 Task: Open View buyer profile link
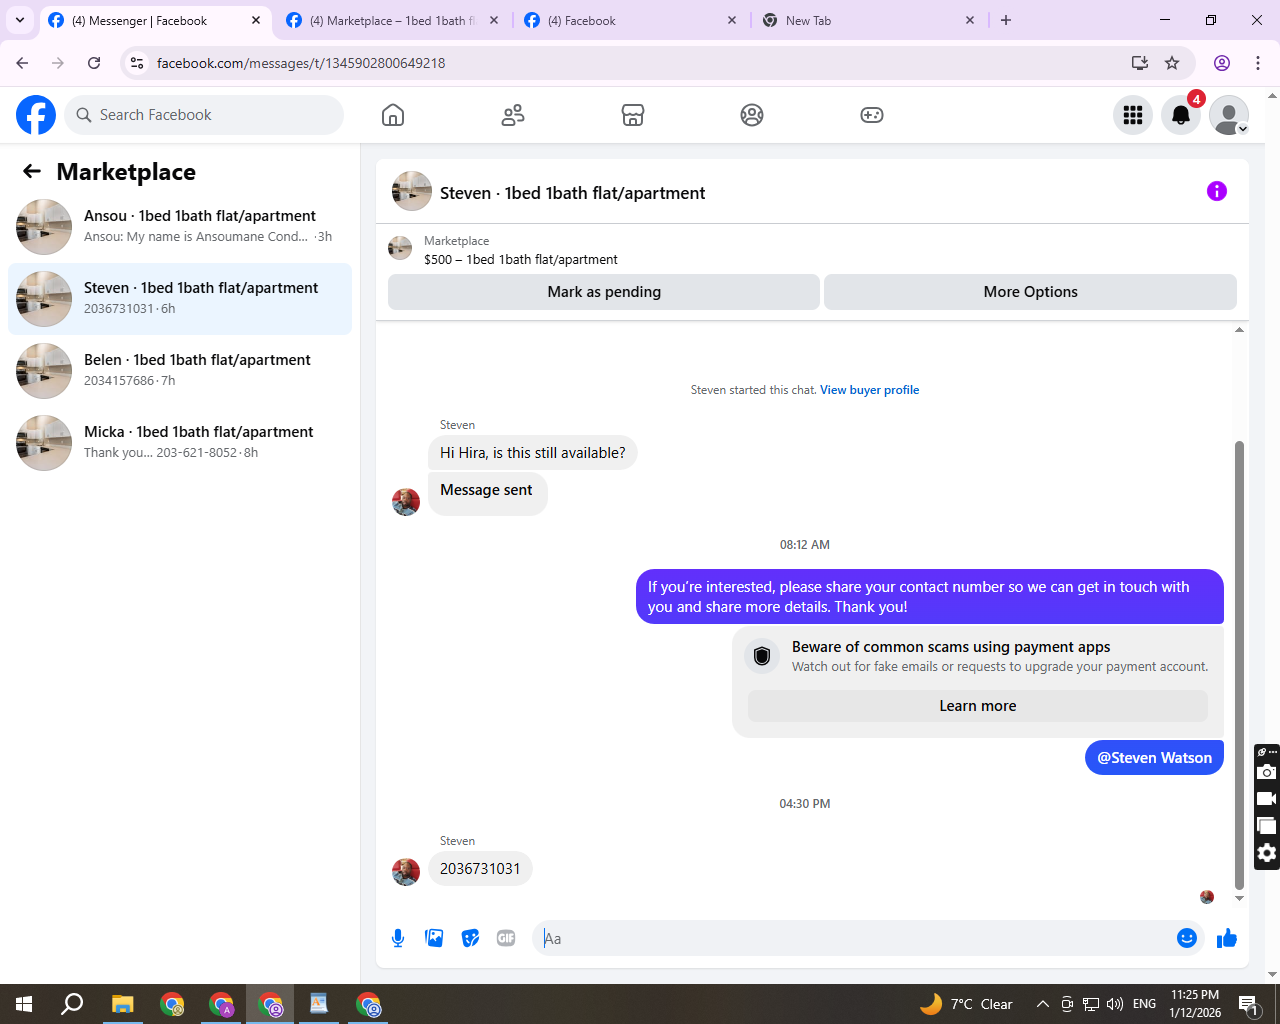point(869,390)
